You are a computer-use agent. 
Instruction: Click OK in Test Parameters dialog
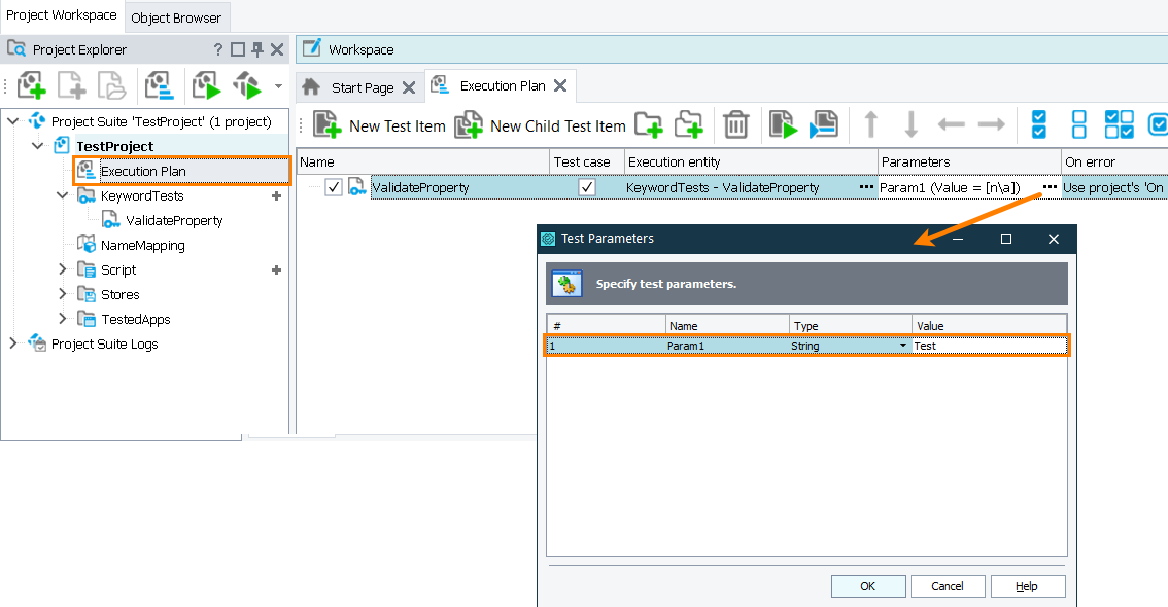tap(867, 586)
